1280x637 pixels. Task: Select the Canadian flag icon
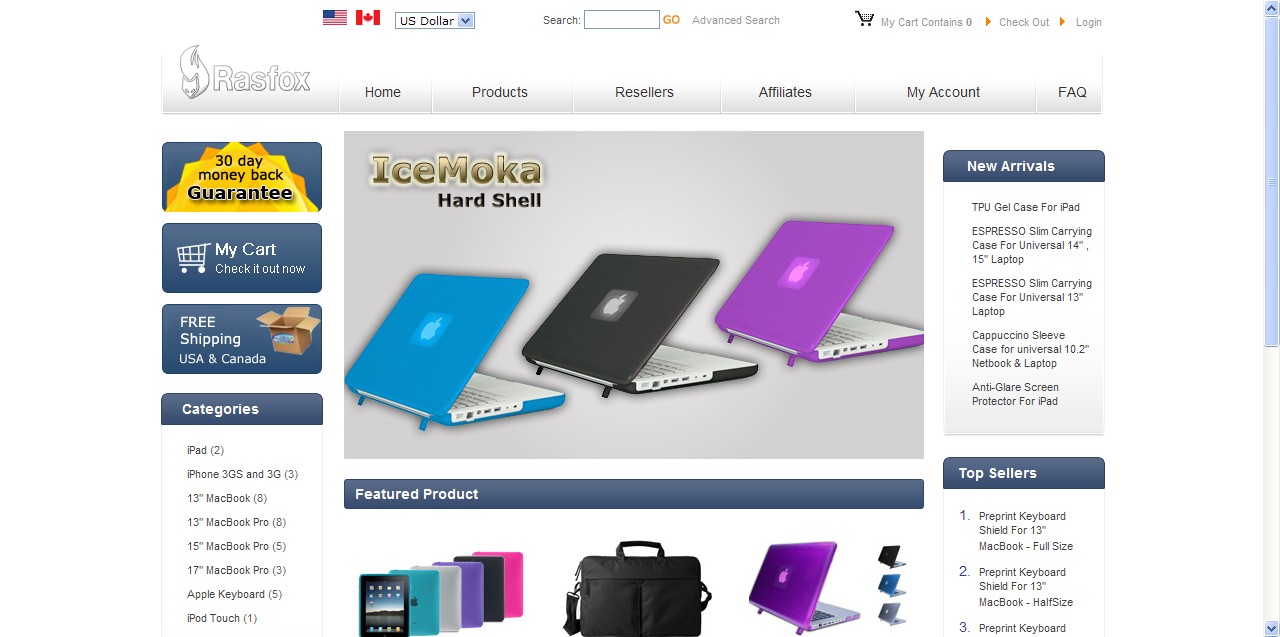368,17
